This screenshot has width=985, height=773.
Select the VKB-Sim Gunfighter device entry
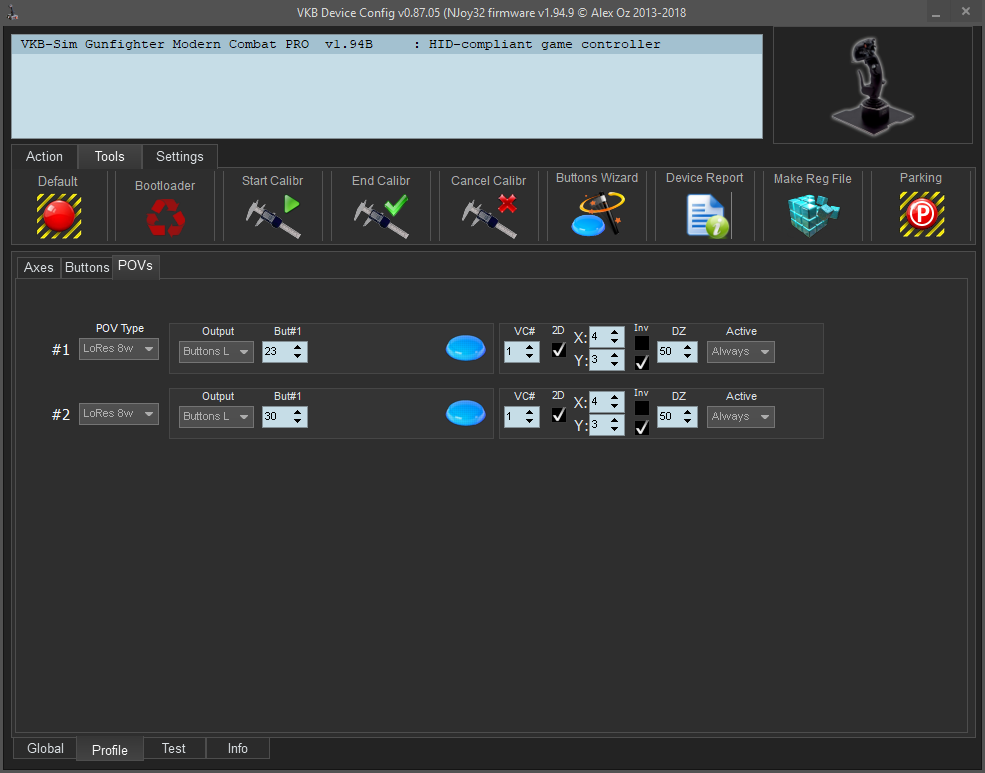click(x=387, y=44)
